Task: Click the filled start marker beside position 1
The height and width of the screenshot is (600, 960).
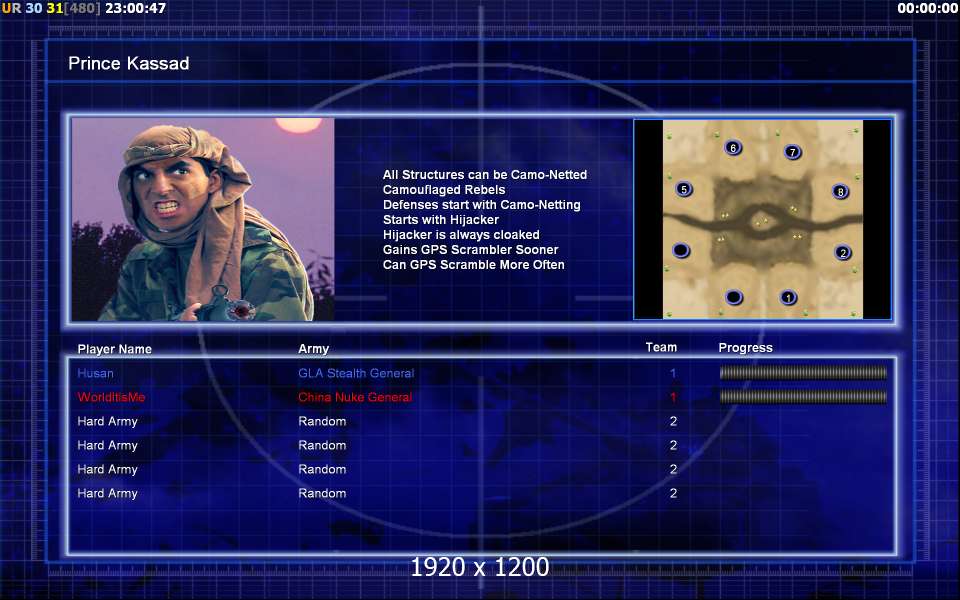Action: click(x=734, y=297)
